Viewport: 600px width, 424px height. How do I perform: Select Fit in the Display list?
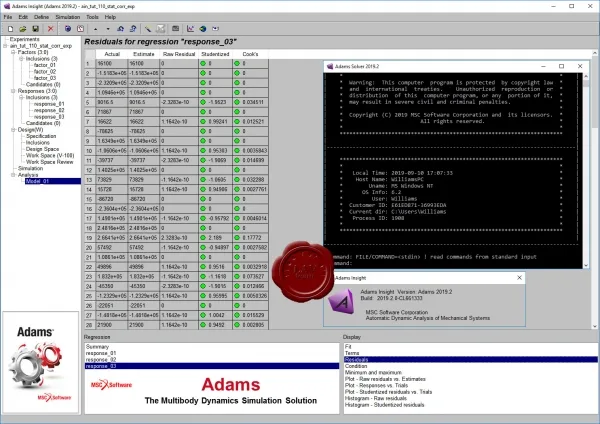point(471,347)
